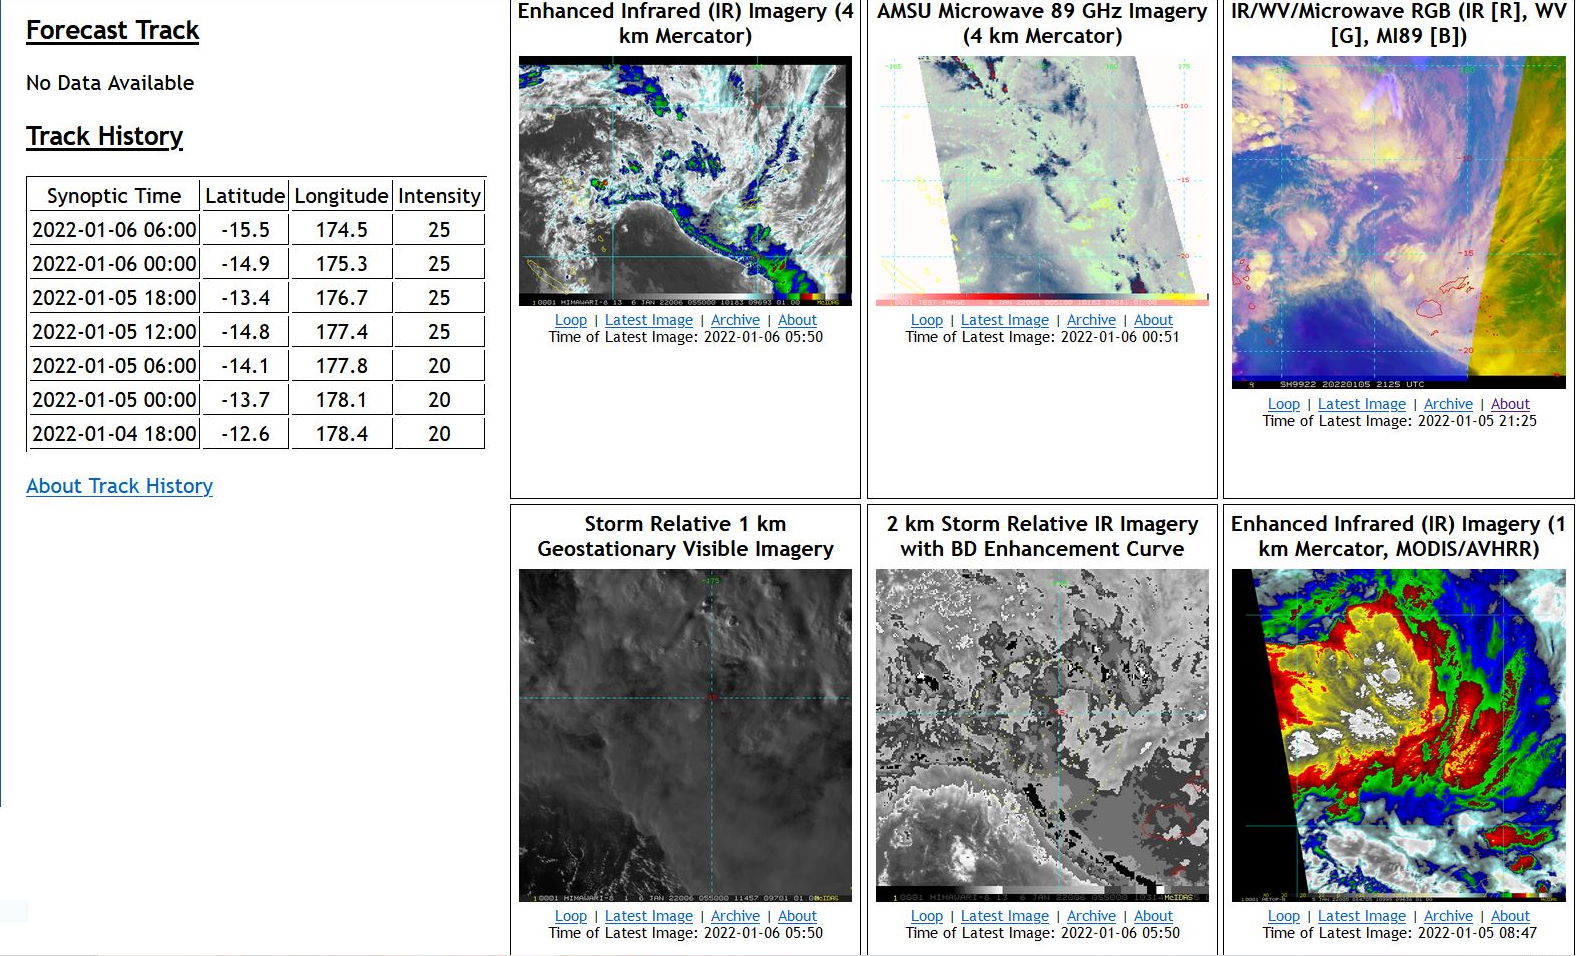Select the 2022-01-04 18:00 synoptic time cell
The image size is (1576, 956).
coord(114,434)
